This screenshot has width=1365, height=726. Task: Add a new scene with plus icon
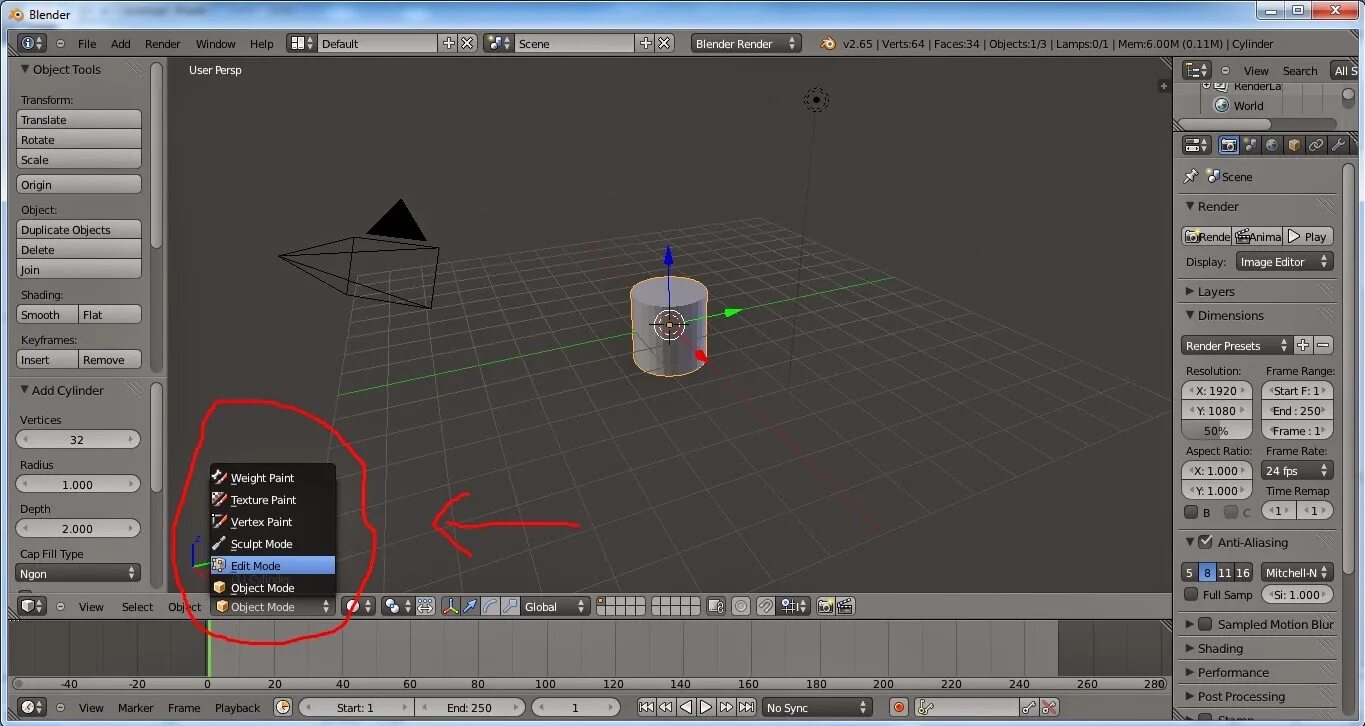[x=645, y=43]
